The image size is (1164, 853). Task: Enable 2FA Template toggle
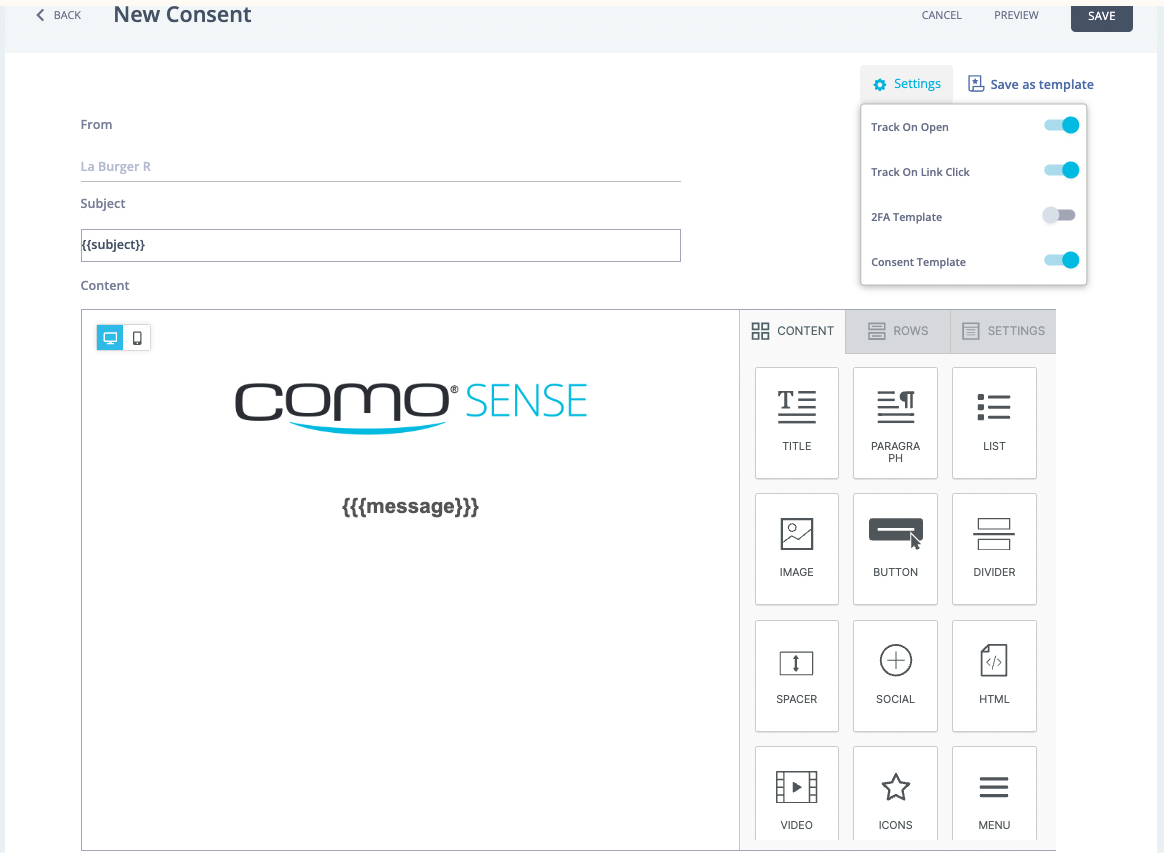(x=1059, y=215)
